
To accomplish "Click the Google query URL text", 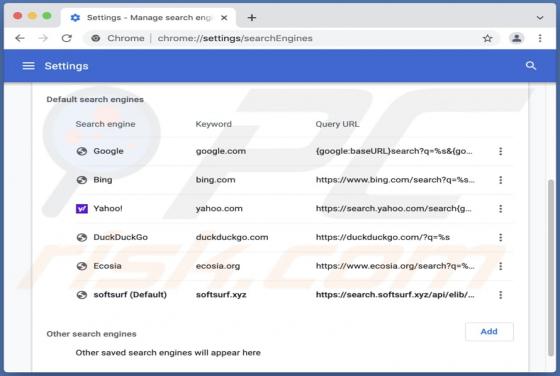I will pyautogui.click(x=394, y=151).
